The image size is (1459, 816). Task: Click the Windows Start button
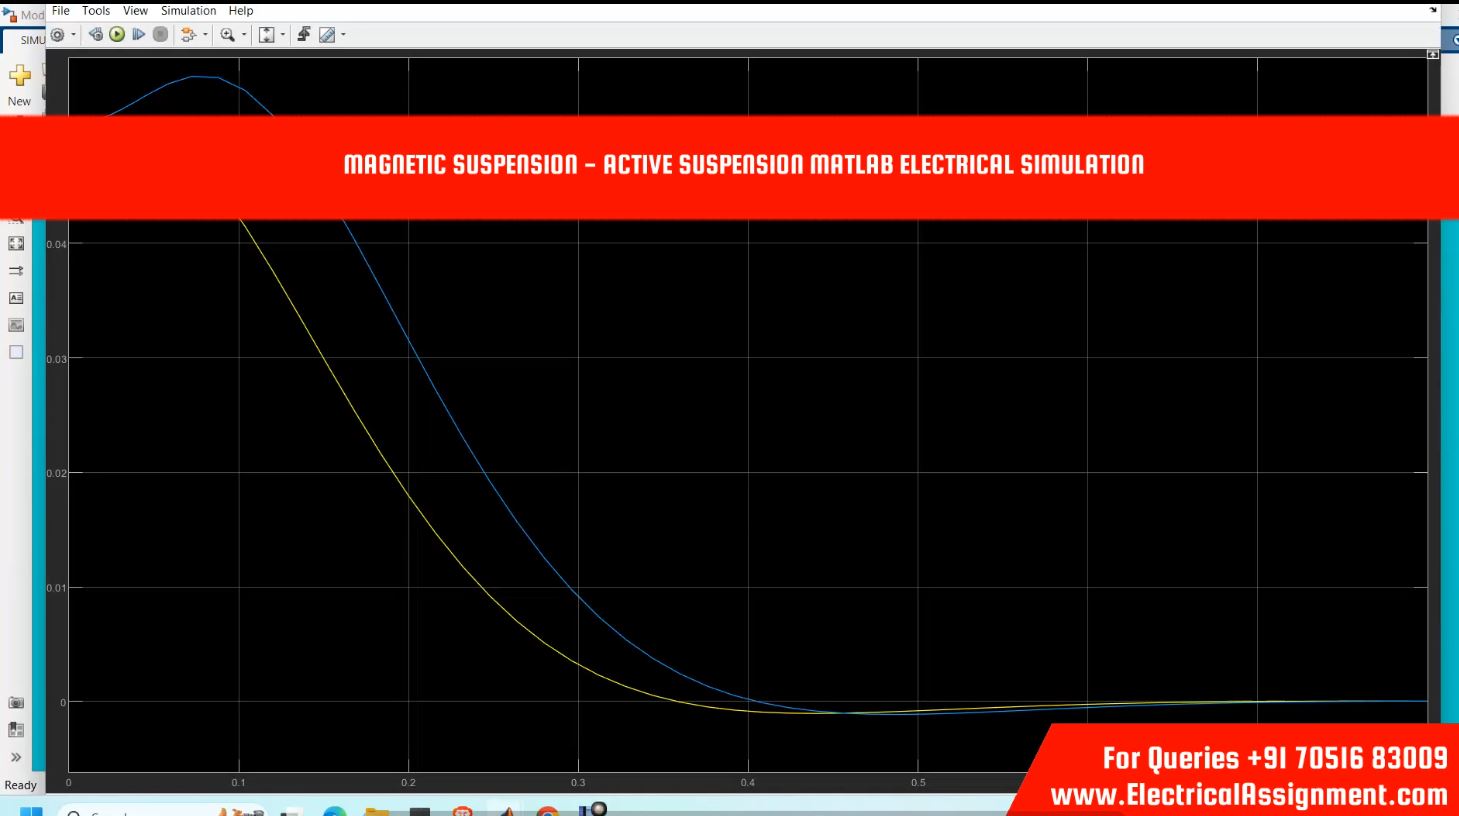pos(30,811)
